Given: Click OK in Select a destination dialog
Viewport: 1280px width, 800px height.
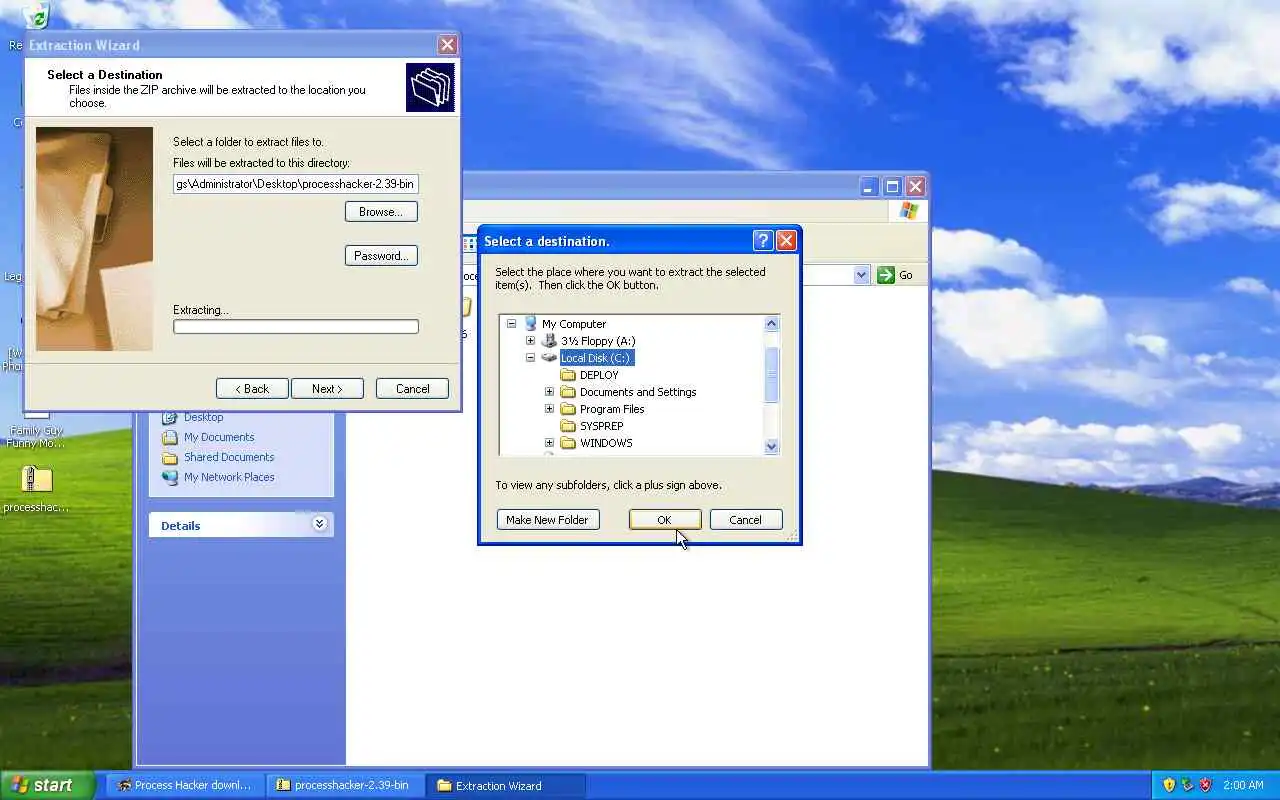Looking at the screenshot, I should click(x=664, y=520).
